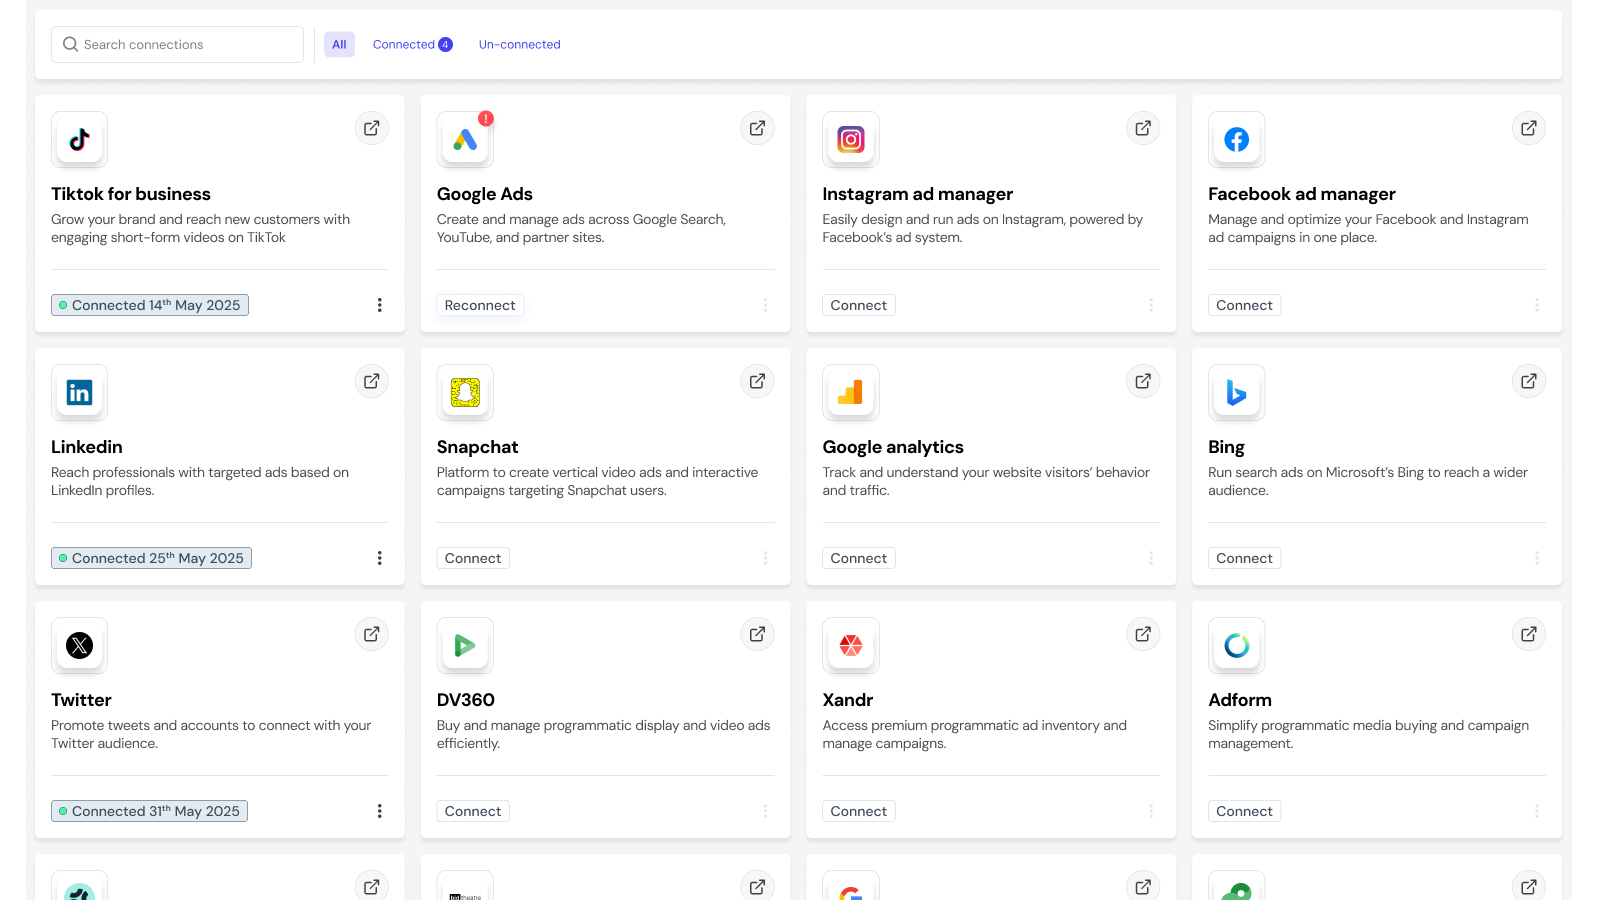This screenshot has height=900, width=1600.
Task: Click inside the Search connections field
Action: coord(176,44)
